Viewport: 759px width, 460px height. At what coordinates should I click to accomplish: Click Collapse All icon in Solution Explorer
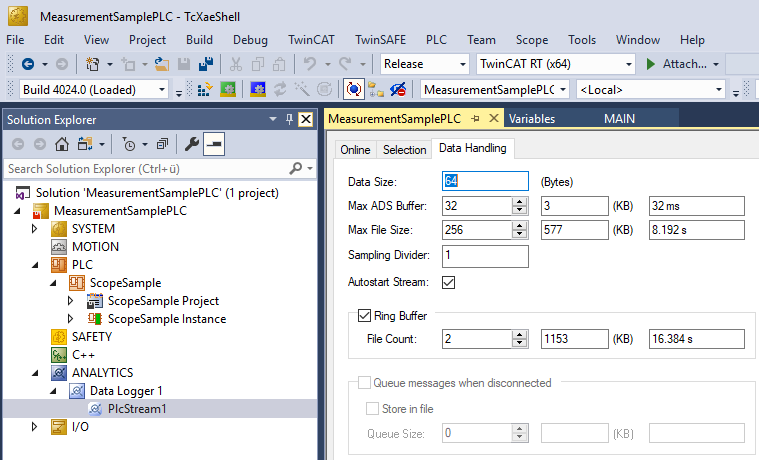162,144
